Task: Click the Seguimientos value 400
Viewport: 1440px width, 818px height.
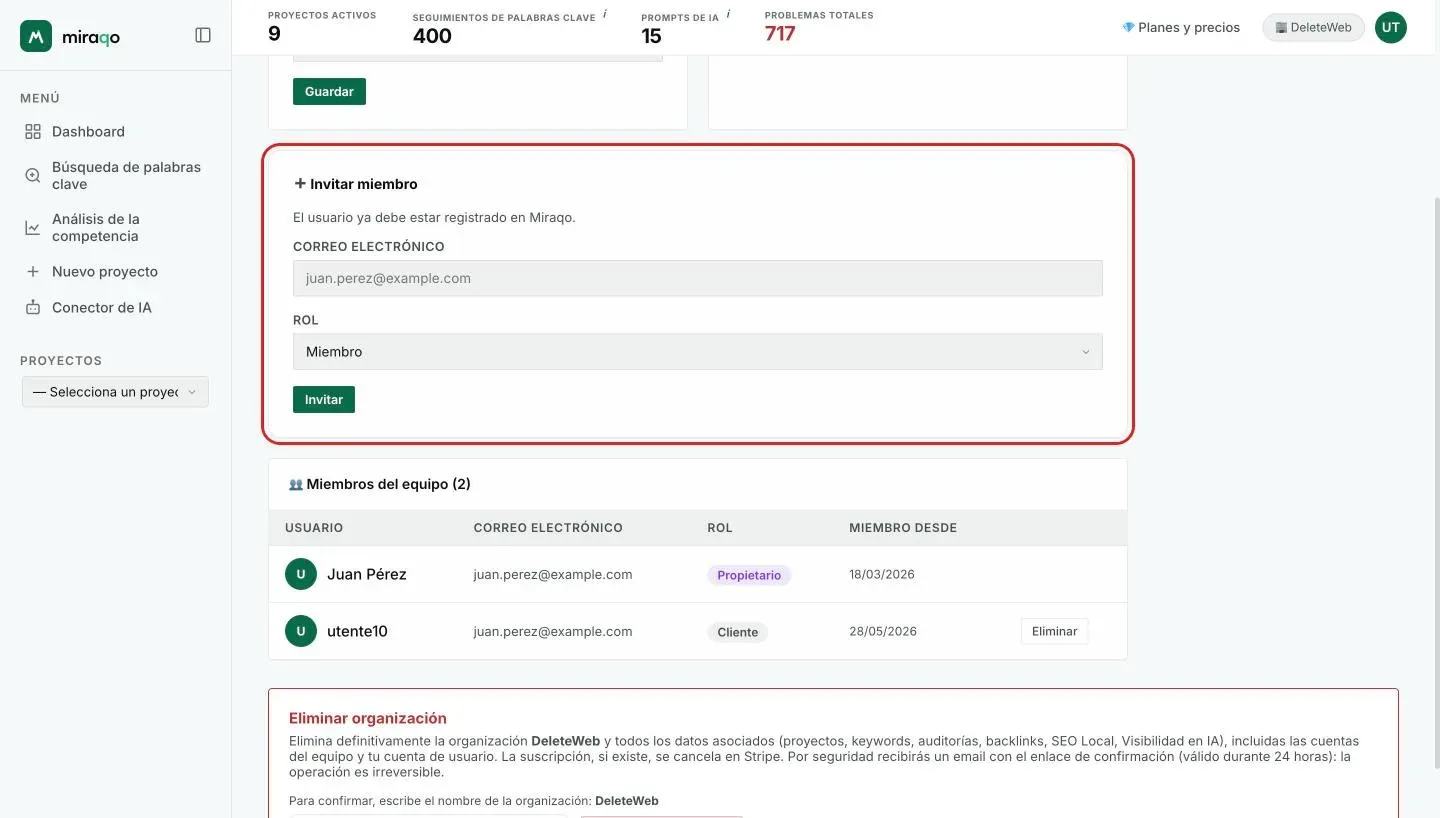Action: click(432, 36)
